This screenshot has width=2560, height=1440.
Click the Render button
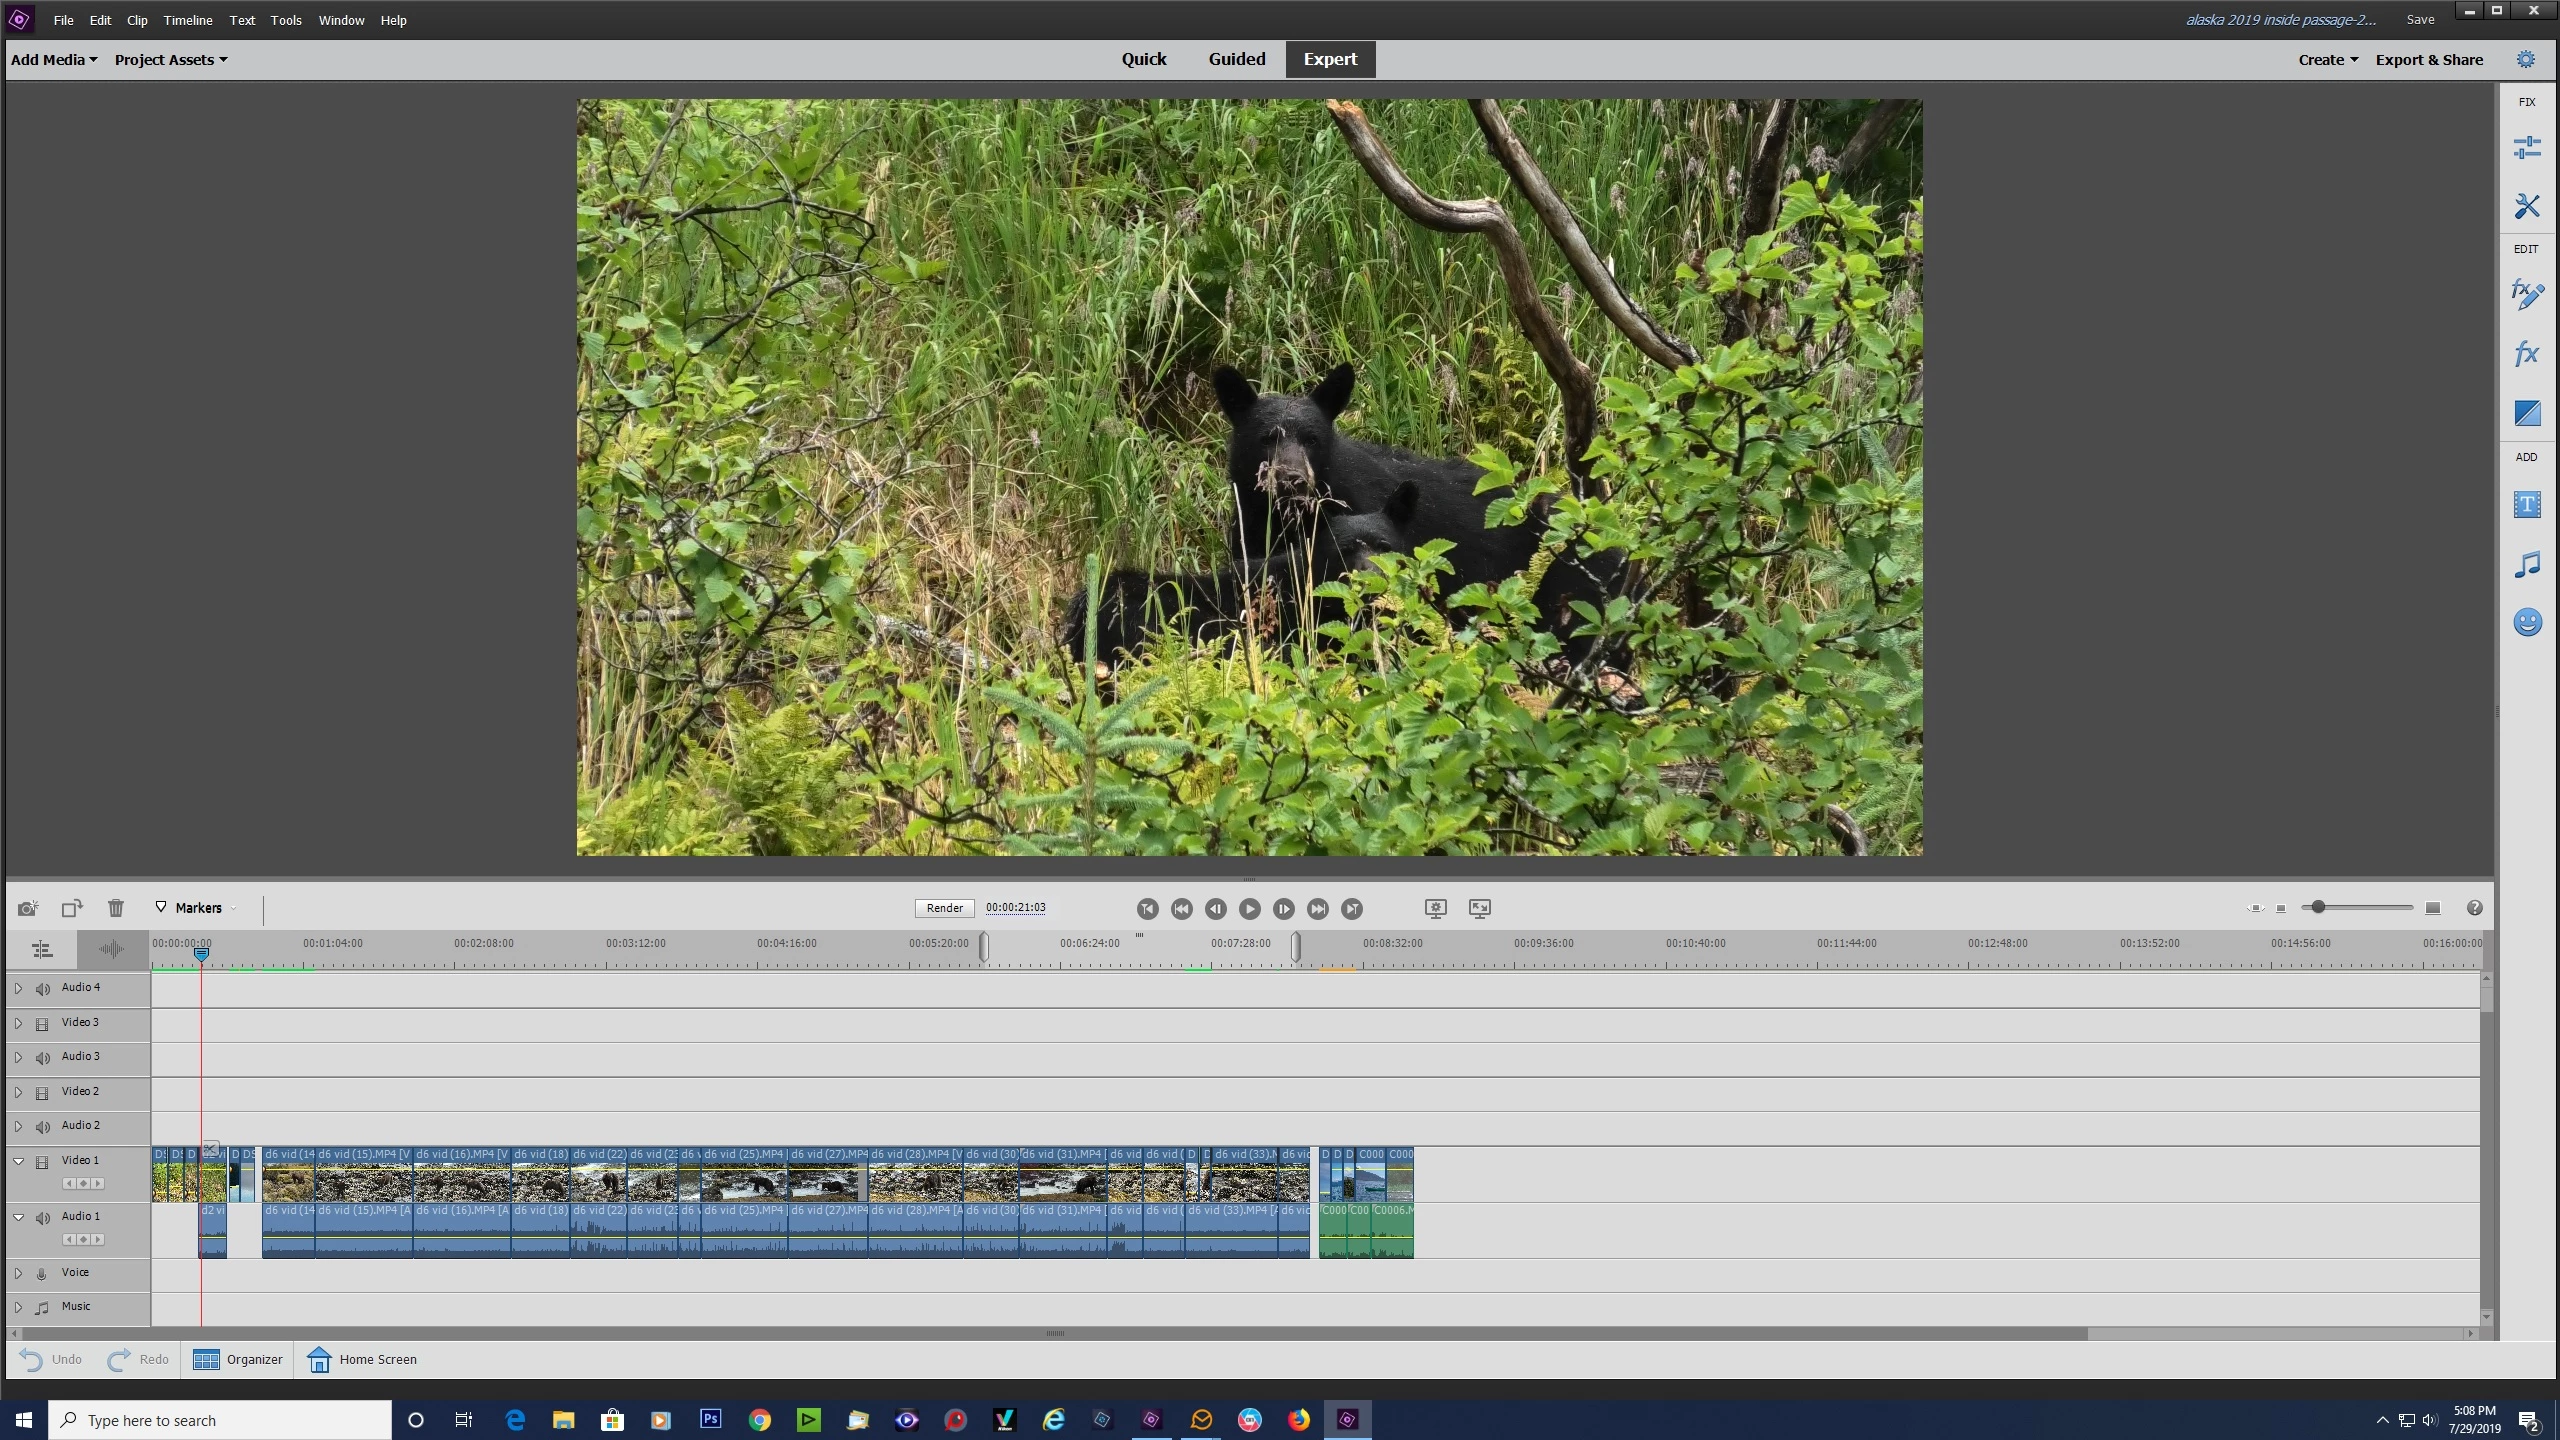pos(944,908)
